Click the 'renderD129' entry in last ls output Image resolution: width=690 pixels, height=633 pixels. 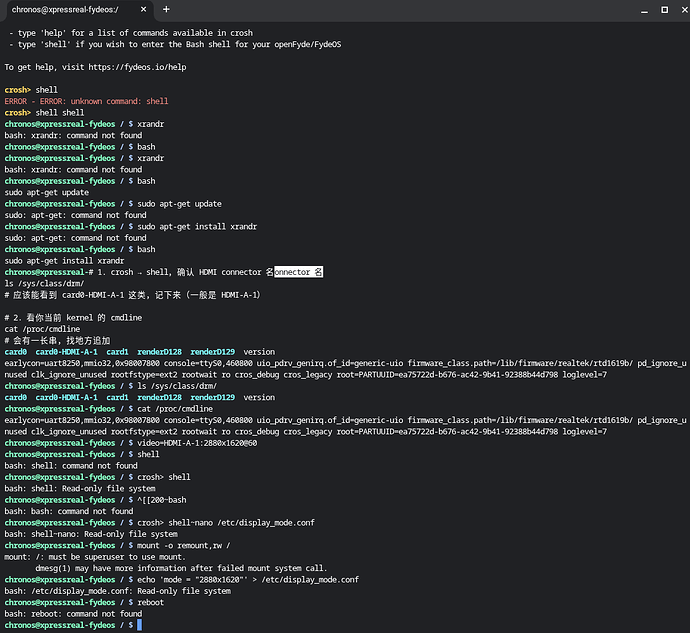213,397
